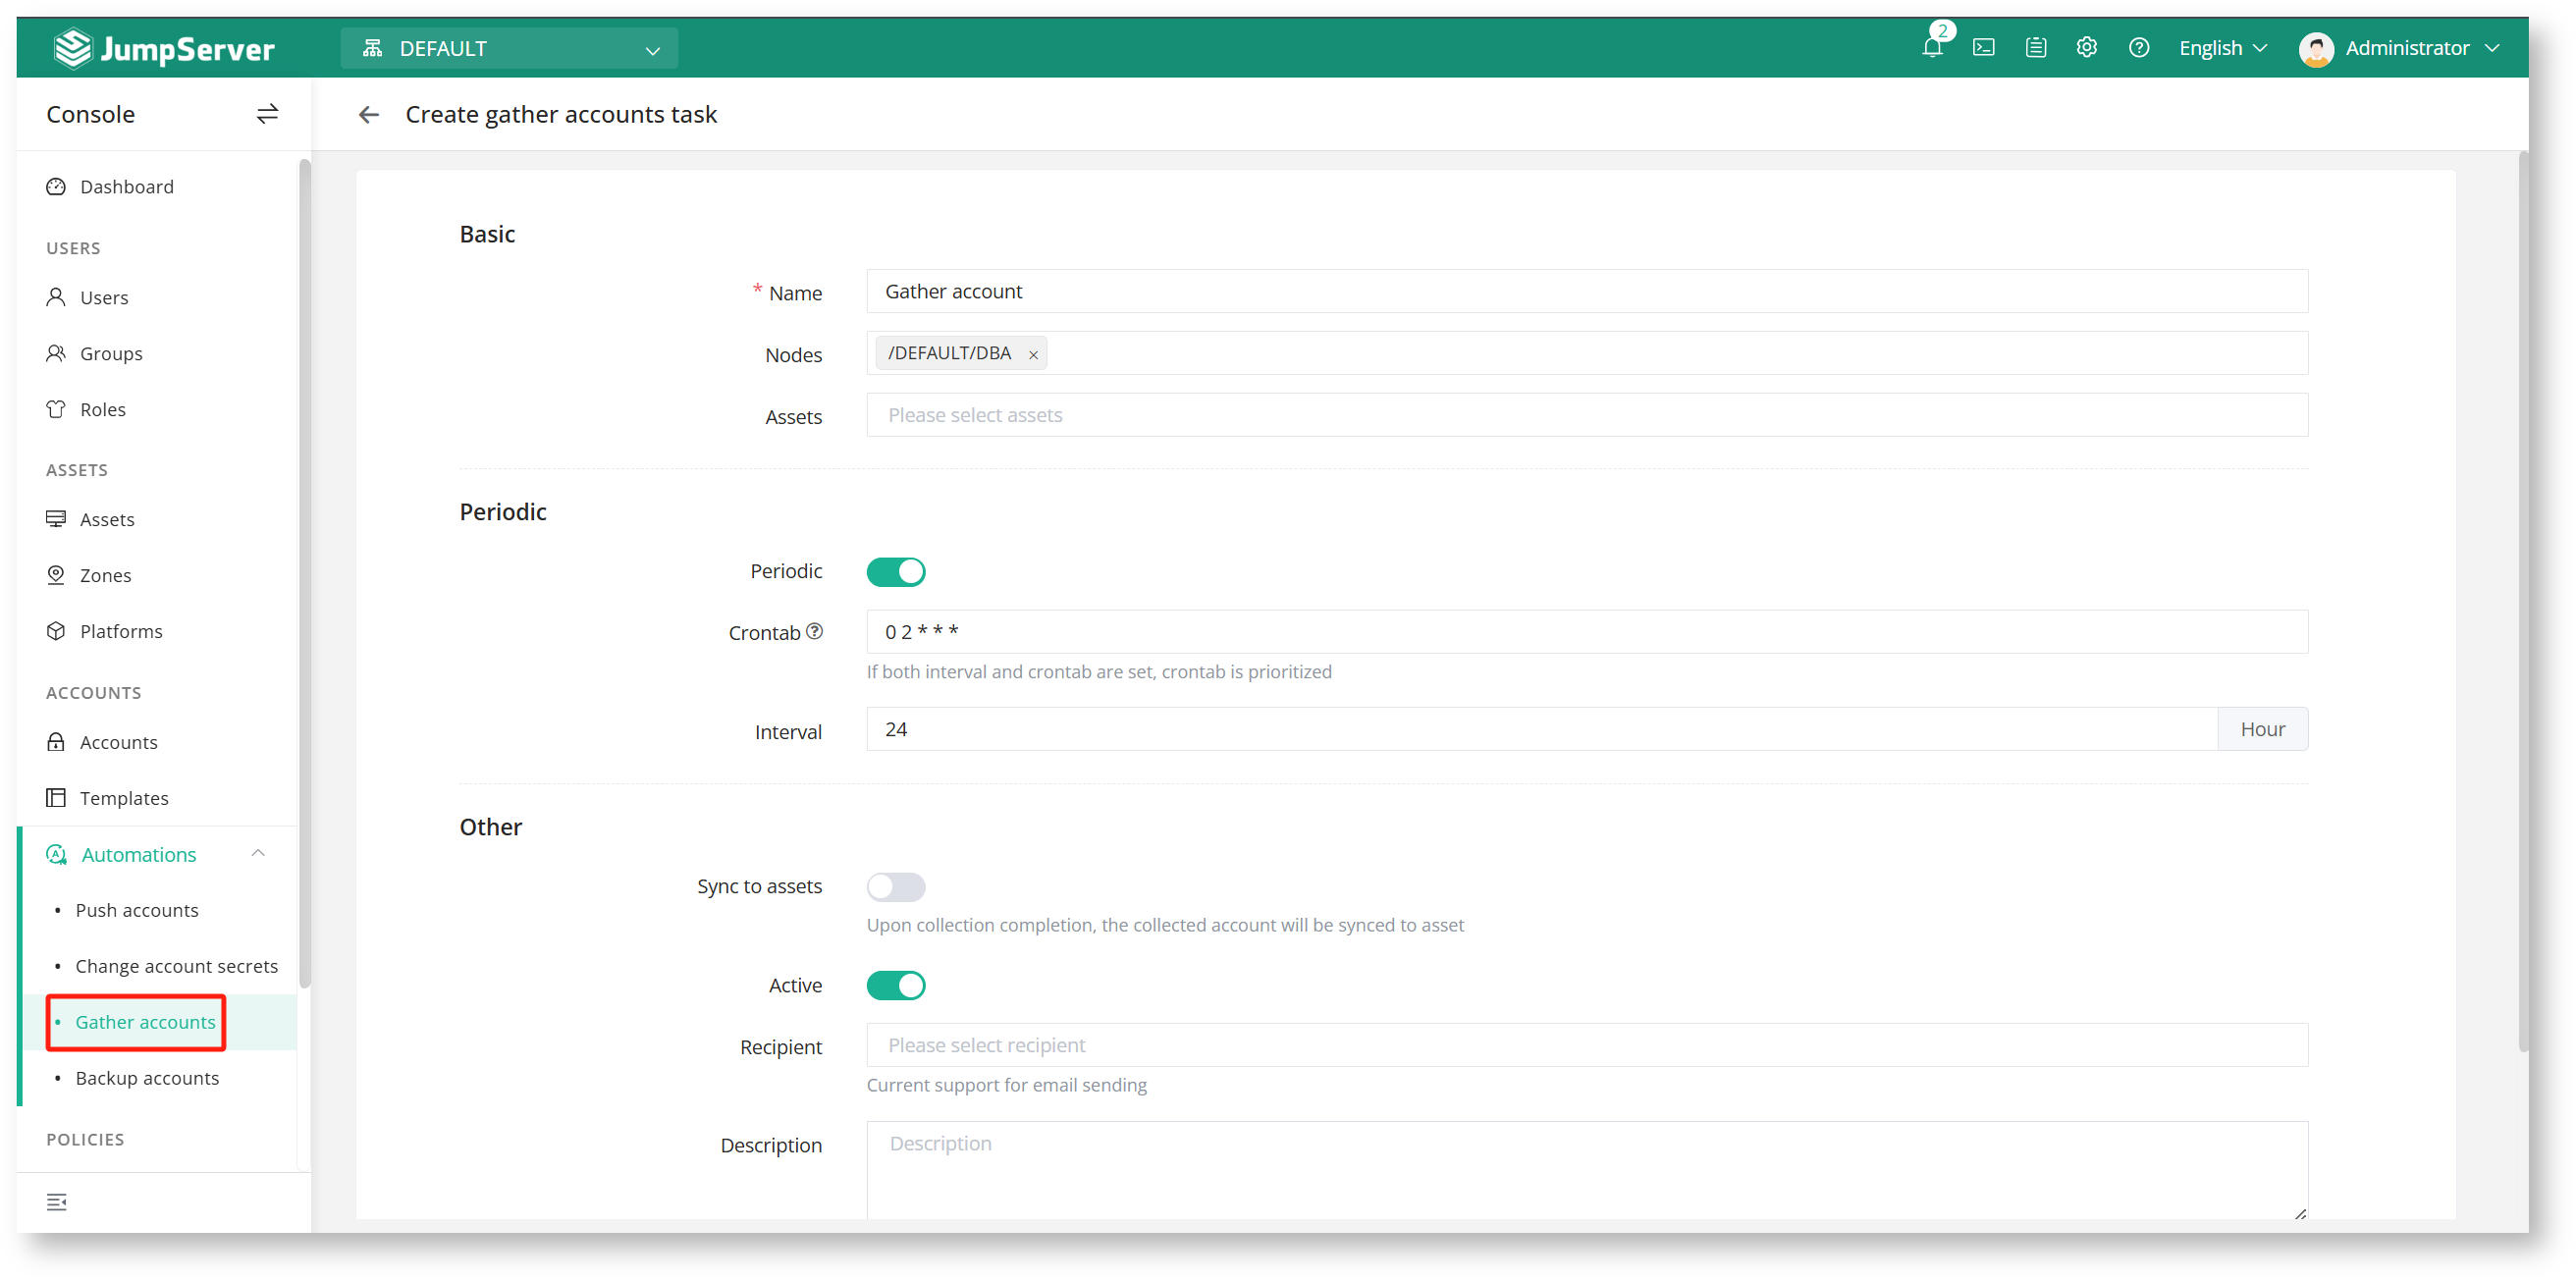Enable the Sync to assets toggle
The width and height of the screenshot is (2576, 1280).
[x=896, y=887]
